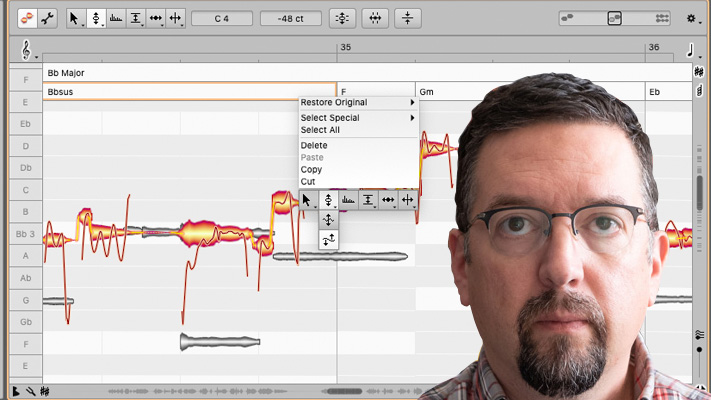Choose Select All from context menu
Image resolution: width=711 pixels, height=400 pixels.
click(320, 130)
